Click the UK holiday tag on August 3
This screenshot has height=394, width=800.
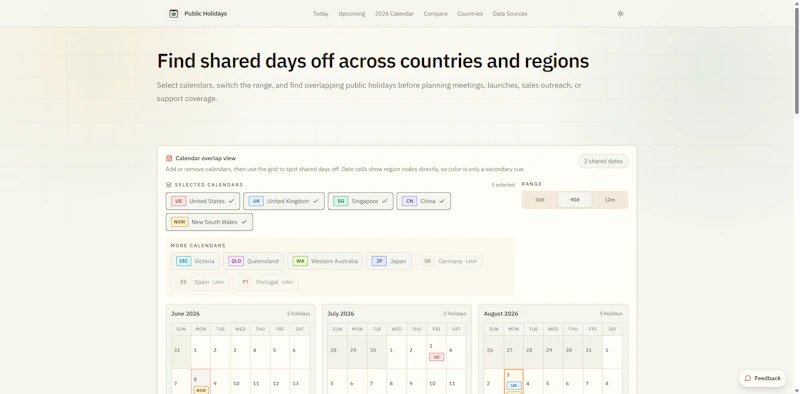[514, 385]
